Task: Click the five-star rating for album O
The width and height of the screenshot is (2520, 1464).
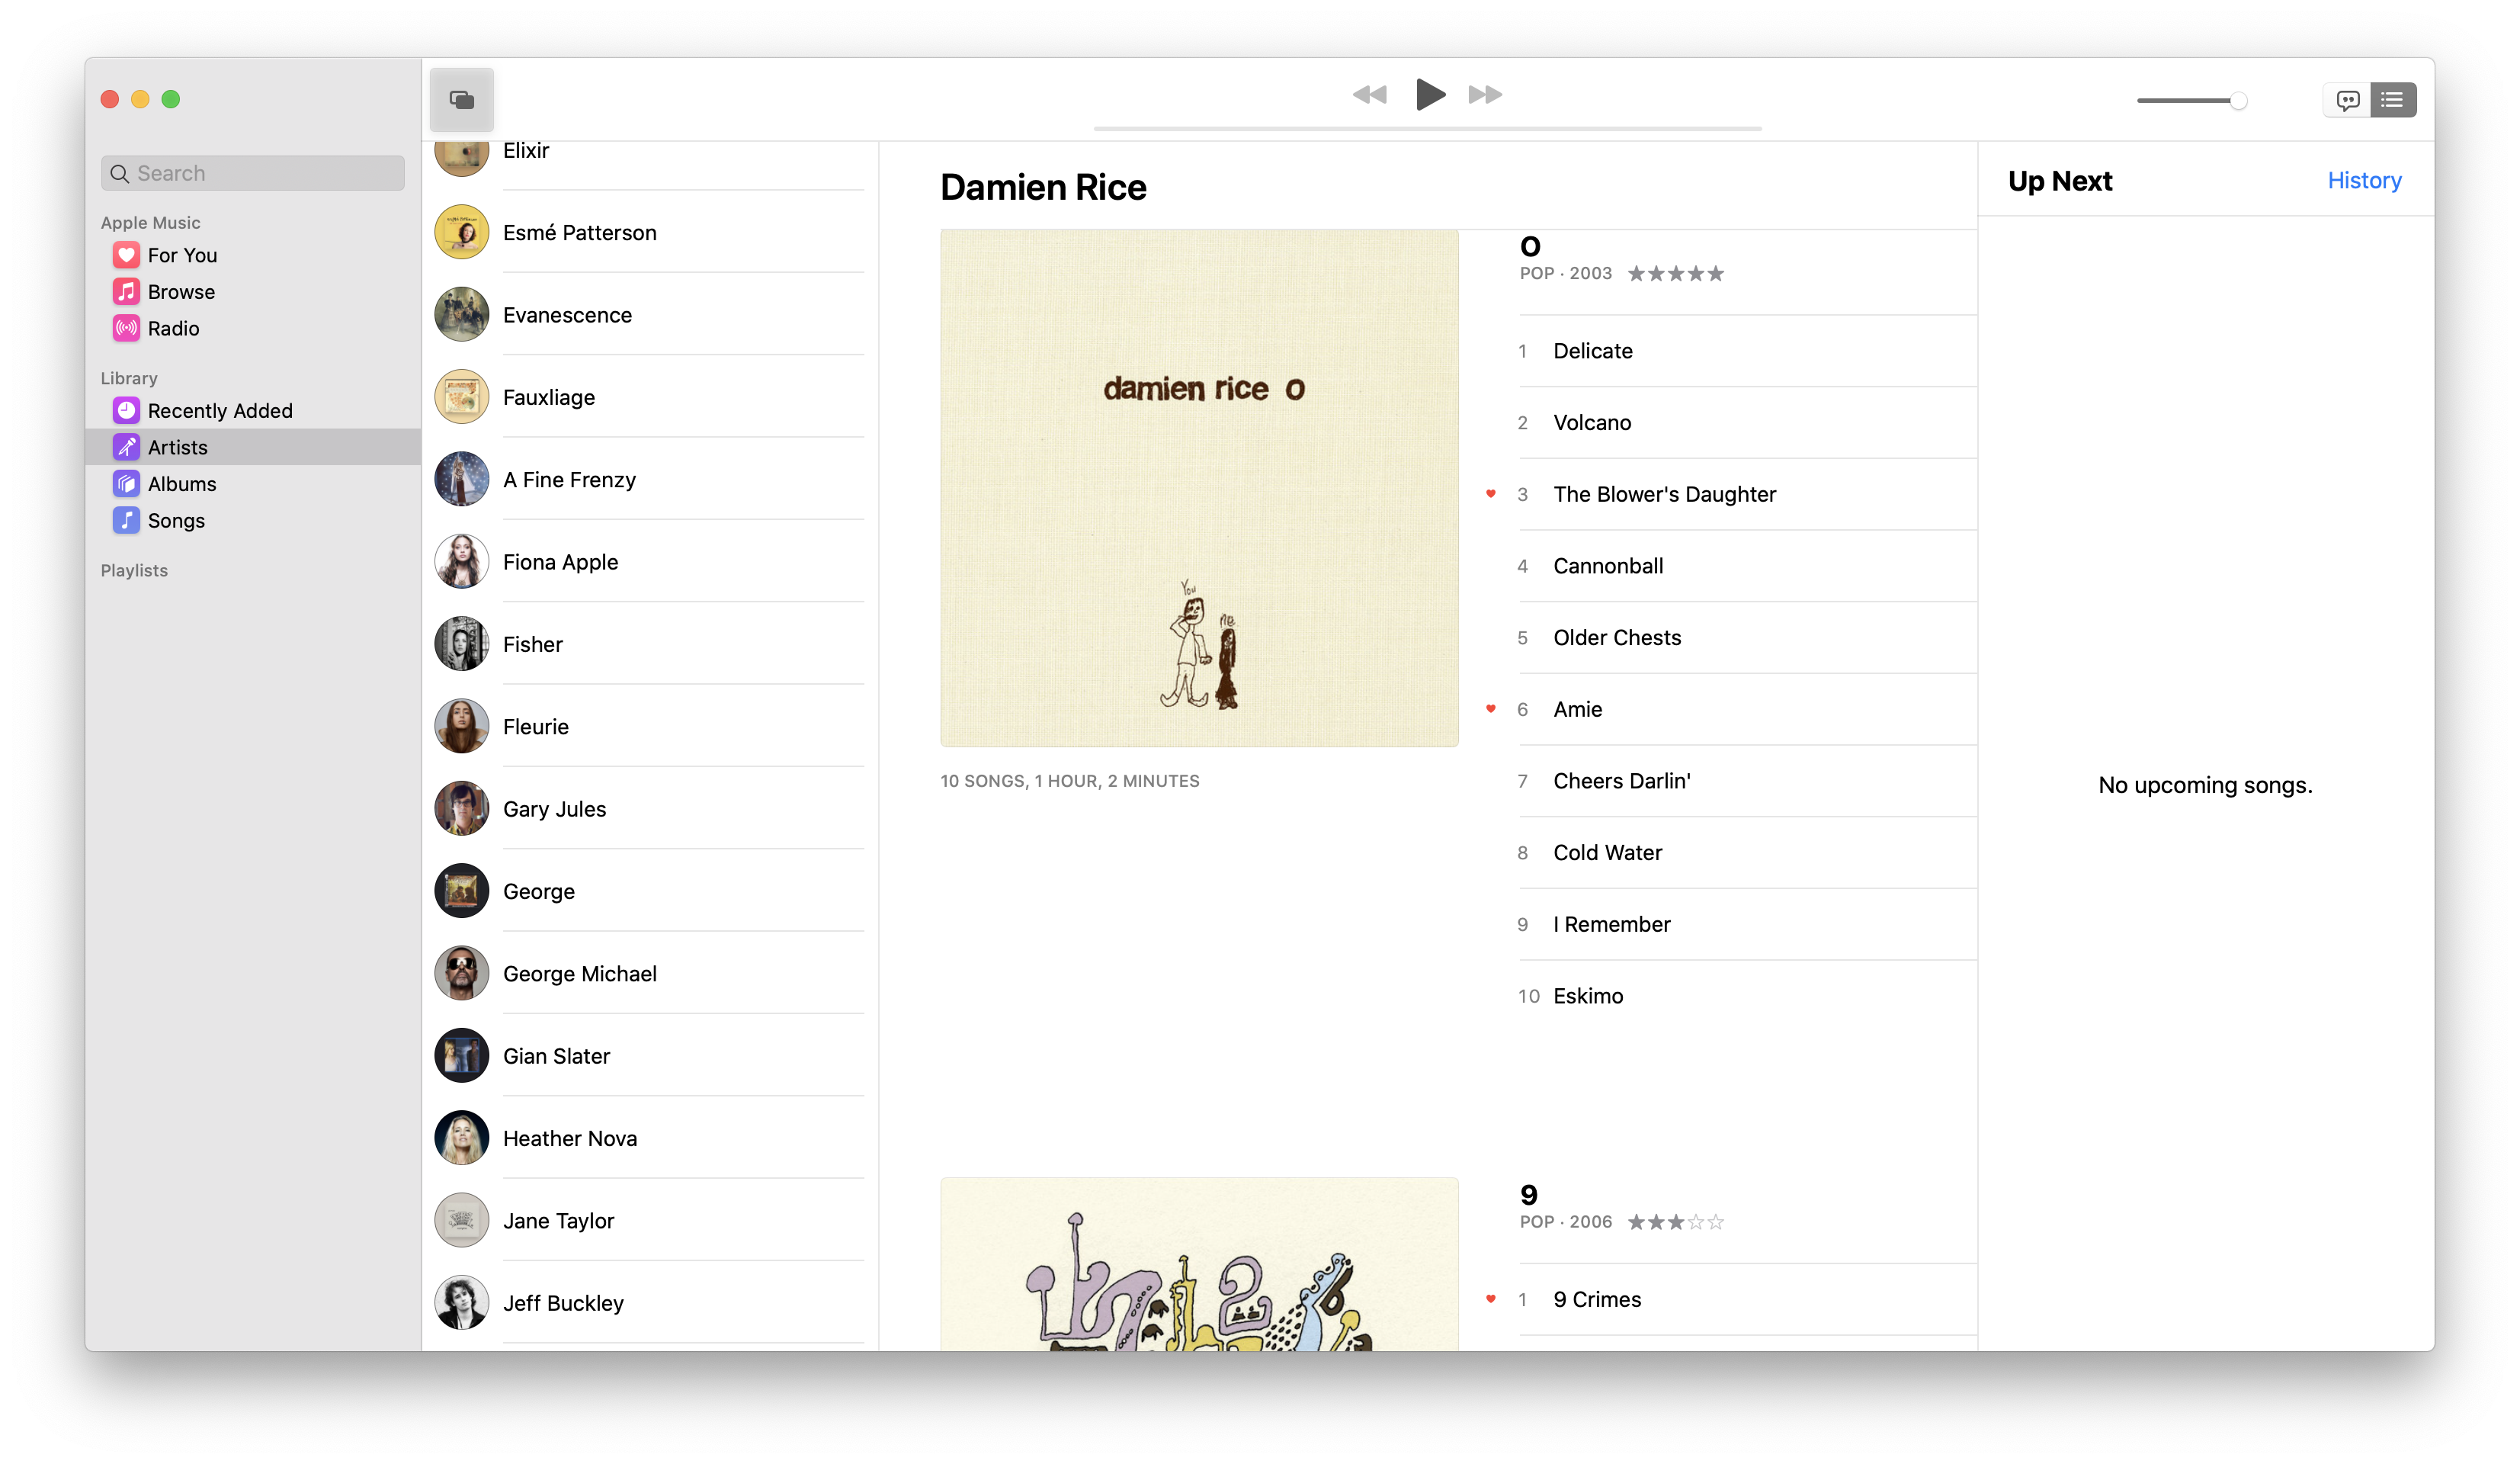Action: pyautogui.click(x=1676, y=273)
